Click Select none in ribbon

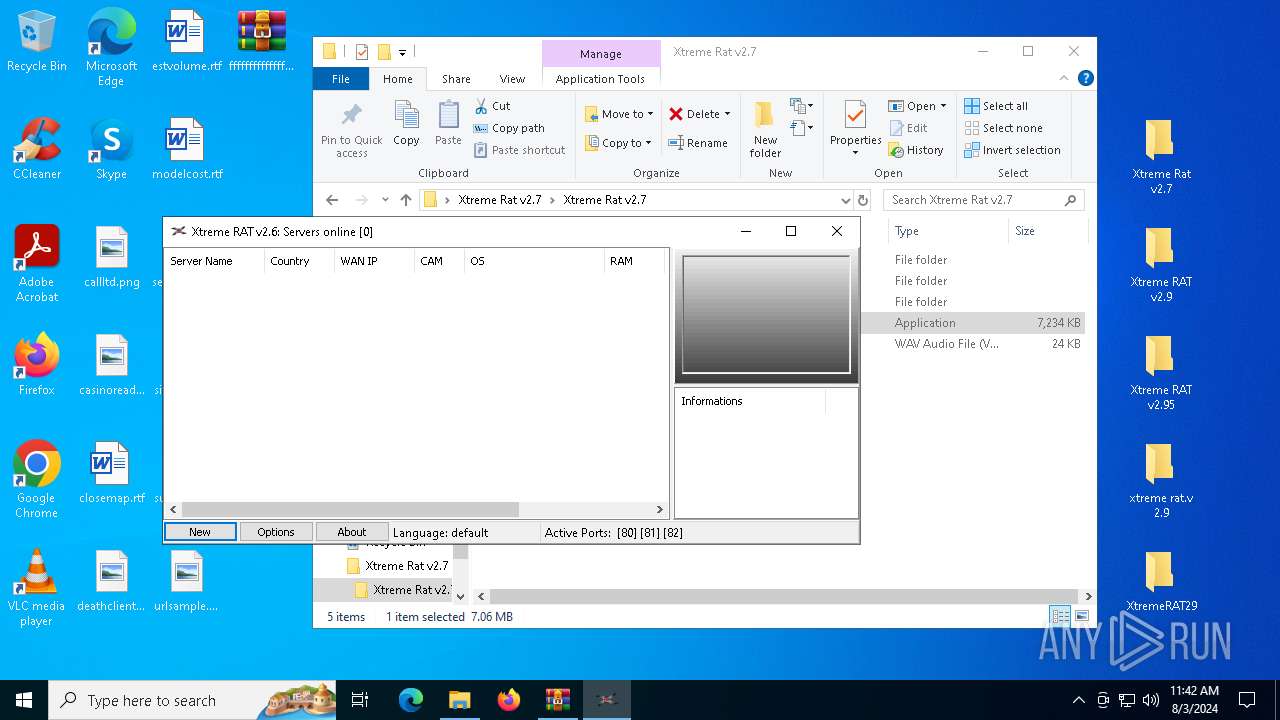point(1003,128)
